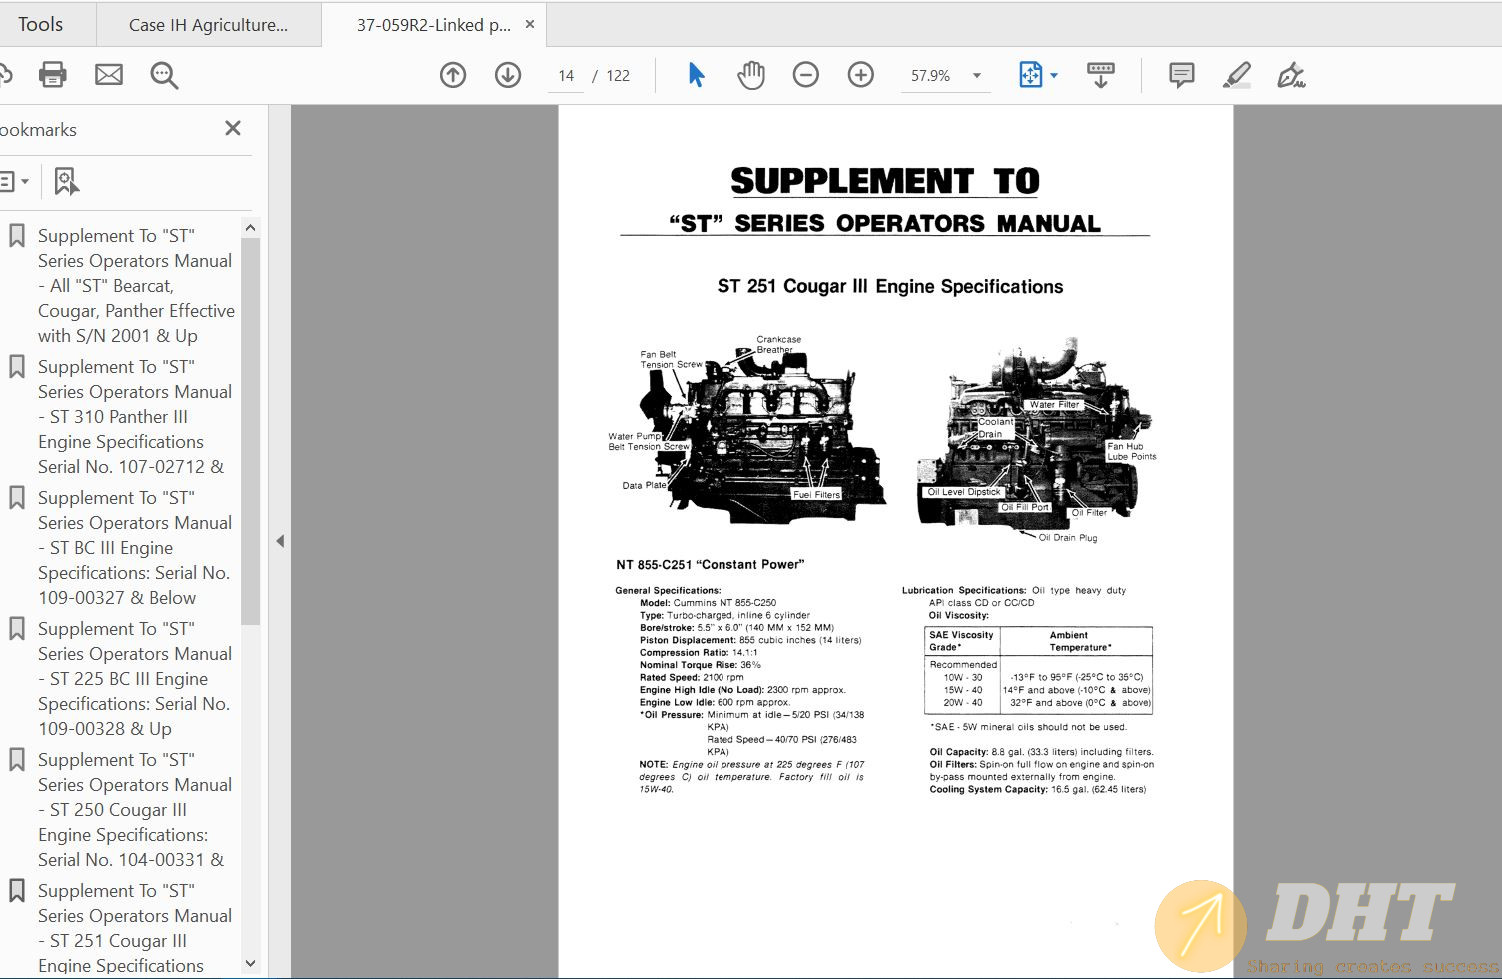Open bookmark ST 225 BC III Engine Specifications
Image resolution: width=1502 pixels, height=979 pixels.
coord(135,679)
